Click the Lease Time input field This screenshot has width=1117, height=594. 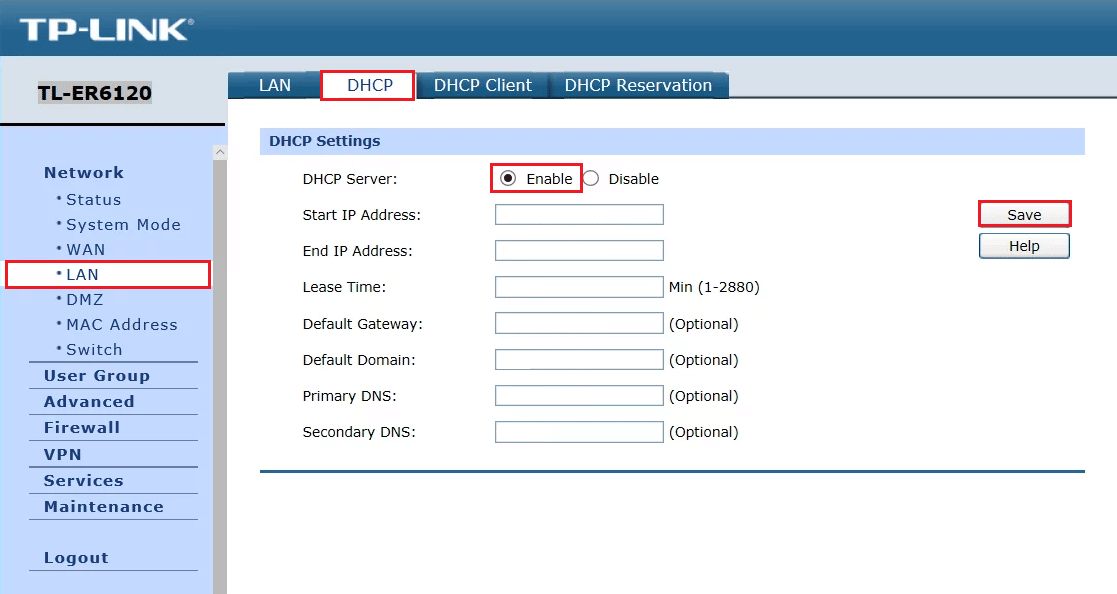(579, 287)
